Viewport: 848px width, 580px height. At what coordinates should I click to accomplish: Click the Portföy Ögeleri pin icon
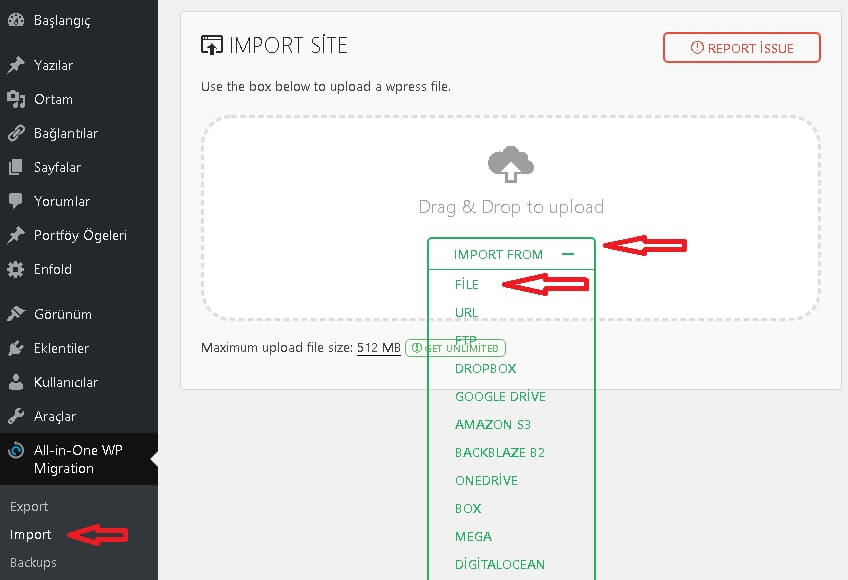click(x=16, y=235)
